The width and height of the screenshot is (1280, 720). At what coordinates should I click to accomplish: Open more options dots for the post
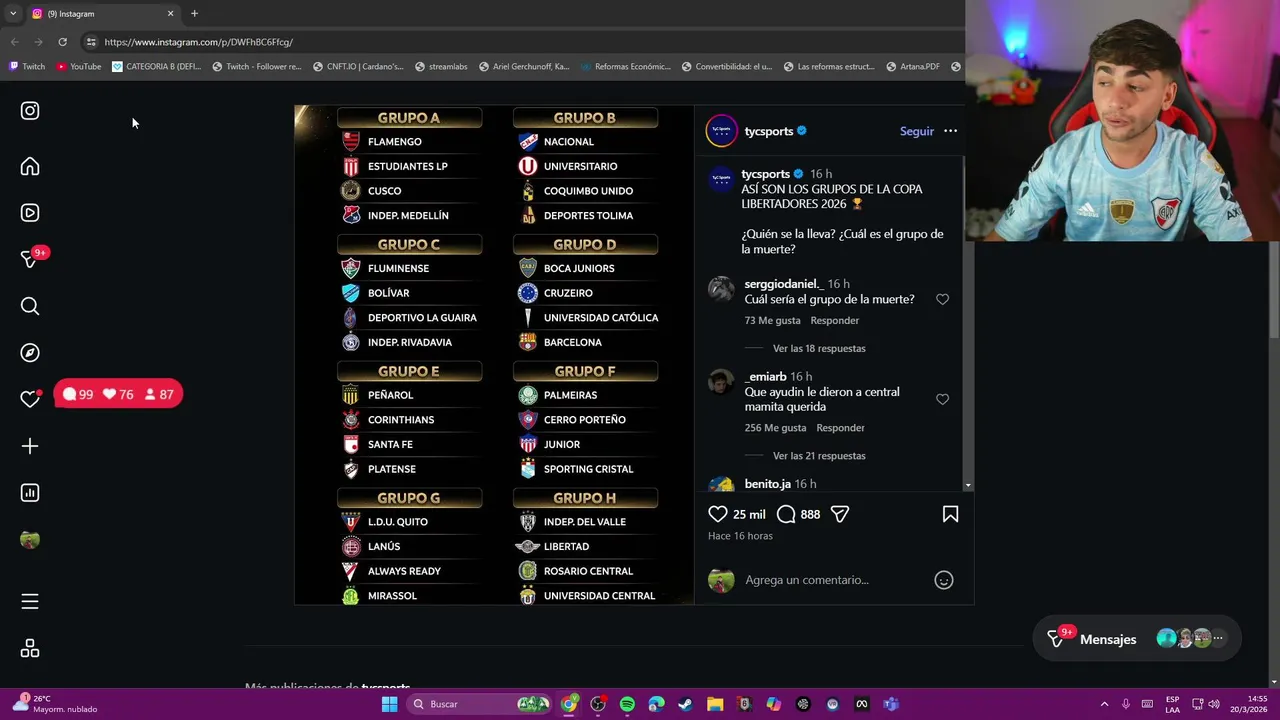pyautogui.click(x=950, y=131)
